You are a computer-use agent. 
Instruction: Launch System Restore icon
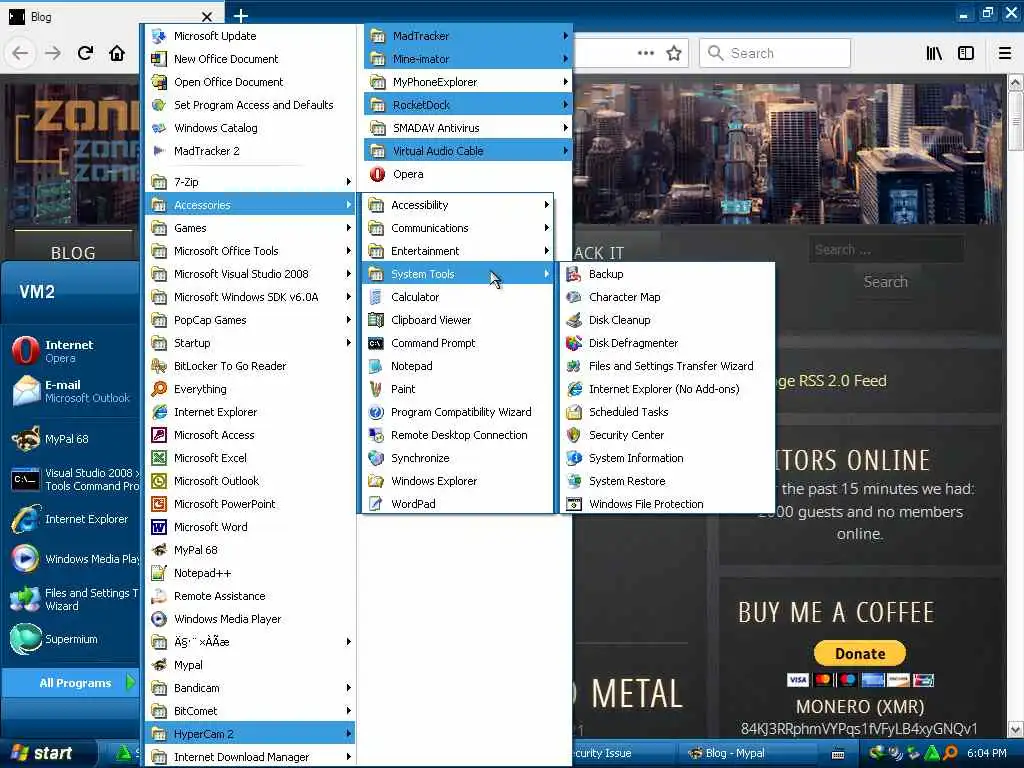574,481
